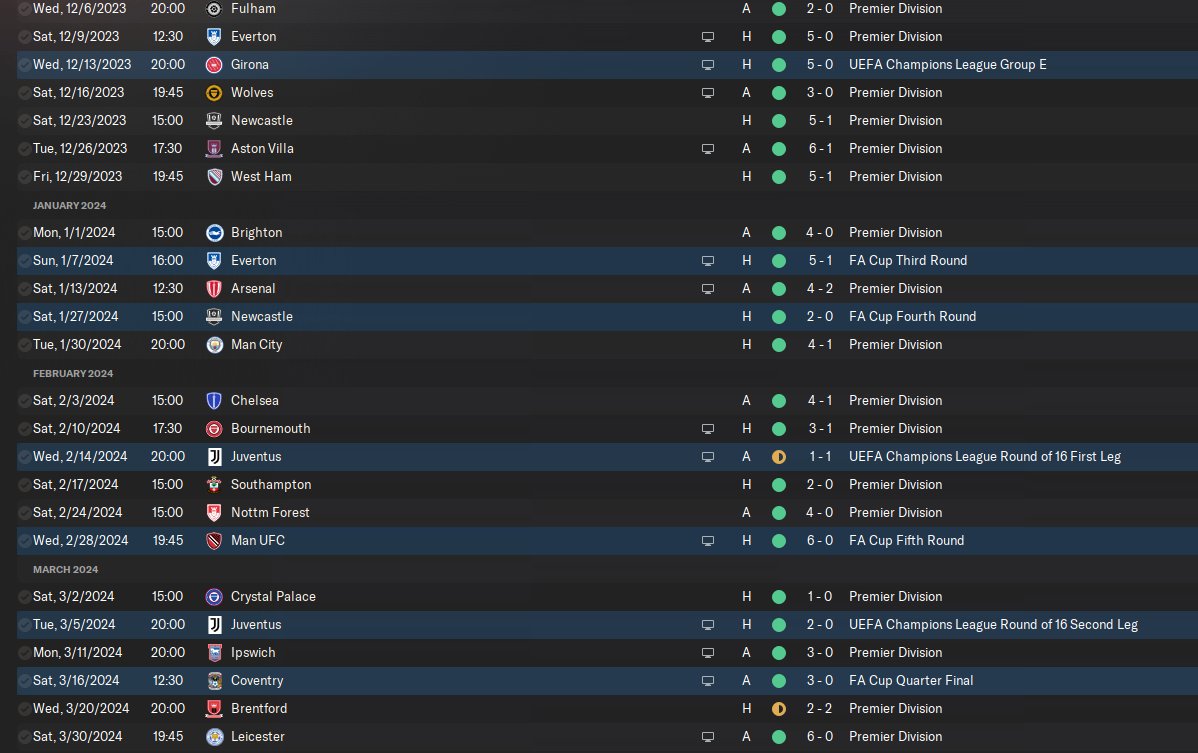Toggle the check circle beside Sat, 2/3/2024

(x=24, y=401)
